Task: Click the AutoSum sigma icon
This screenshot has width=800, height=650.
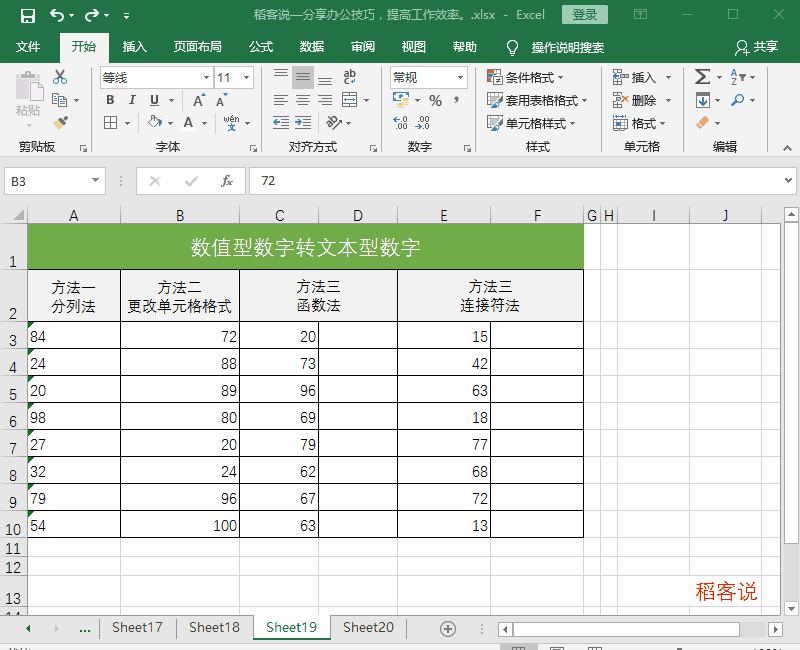Action: 702,77
